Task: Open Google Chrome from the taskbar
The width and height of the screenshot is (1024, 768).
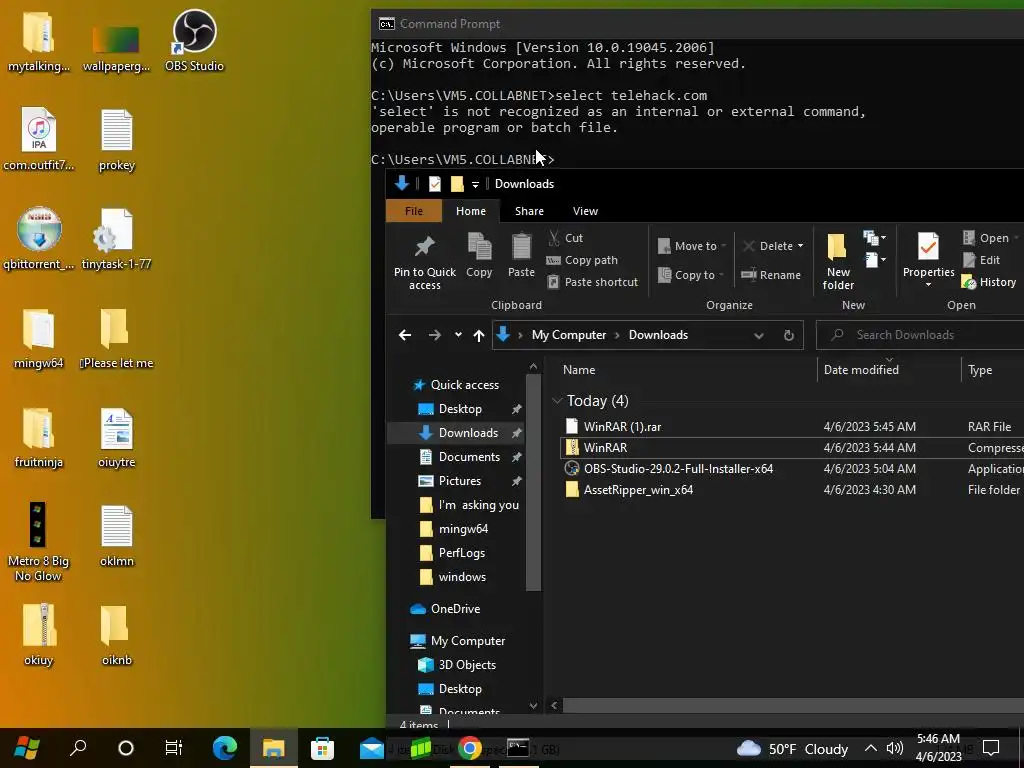Action: 470,748
